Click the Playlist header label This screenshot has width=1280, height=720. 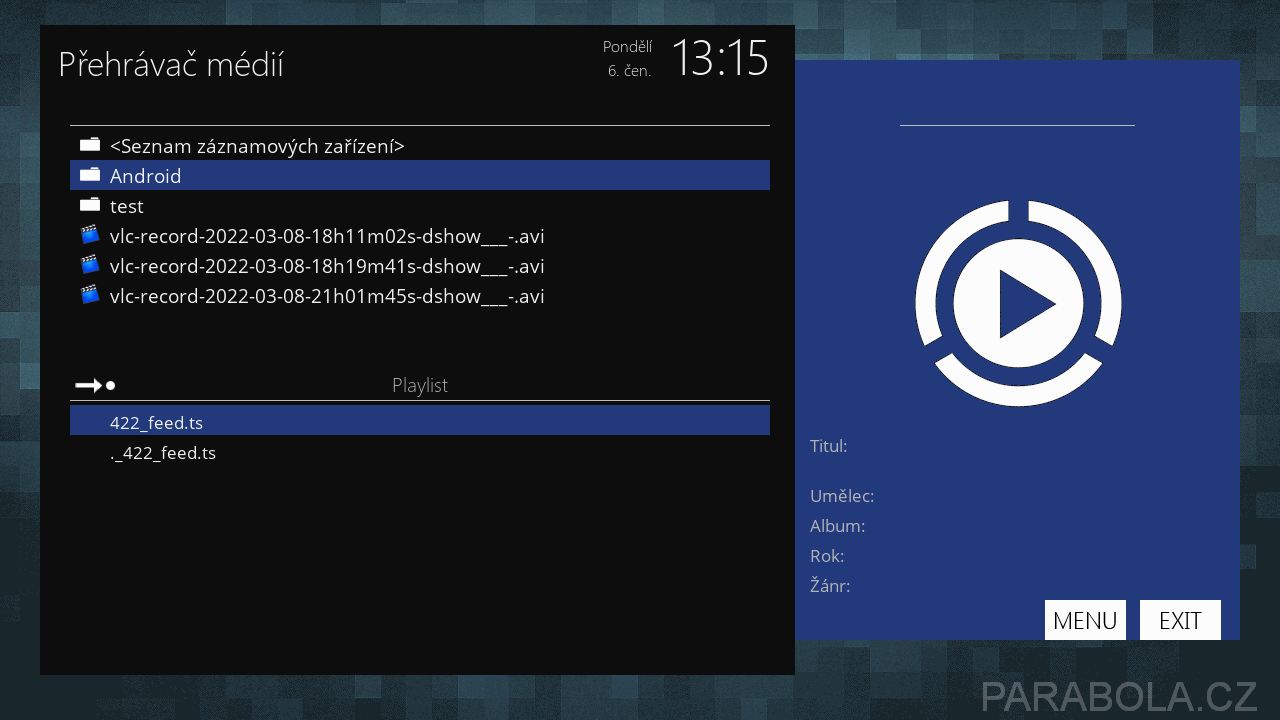point(420,385)
